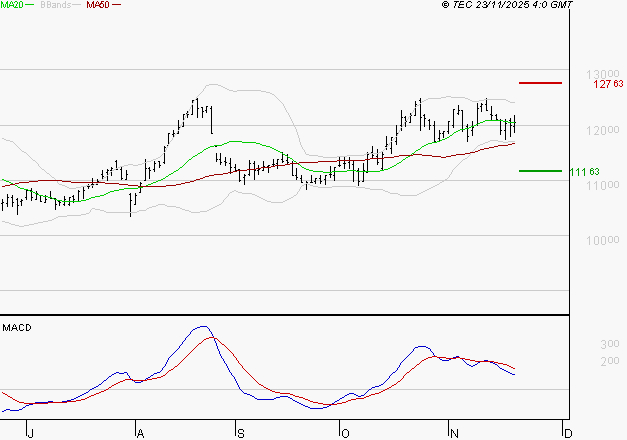Click the red resistance line marker

pyautogui.click(x=540, y=83)
